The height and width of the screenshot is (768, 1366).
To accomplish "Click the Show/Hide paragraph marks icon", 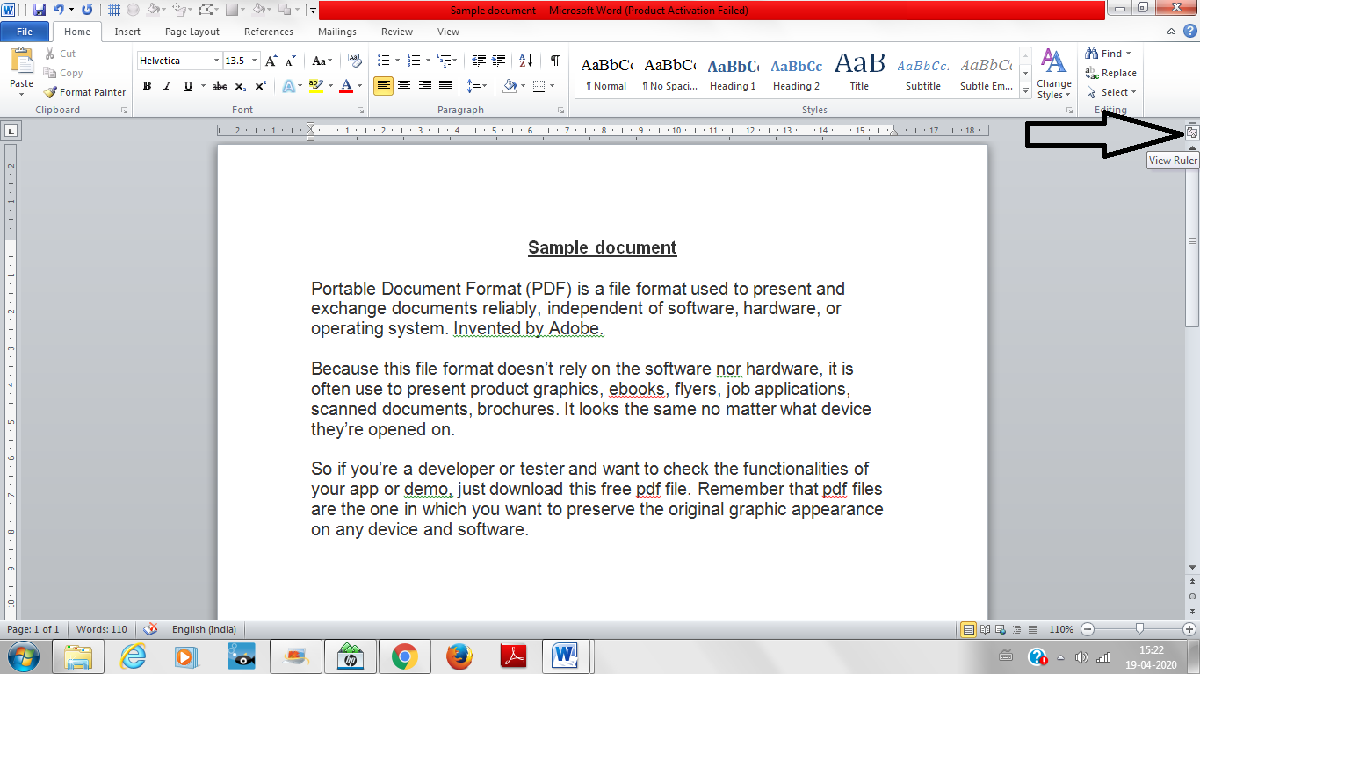I will coord(555,60).
